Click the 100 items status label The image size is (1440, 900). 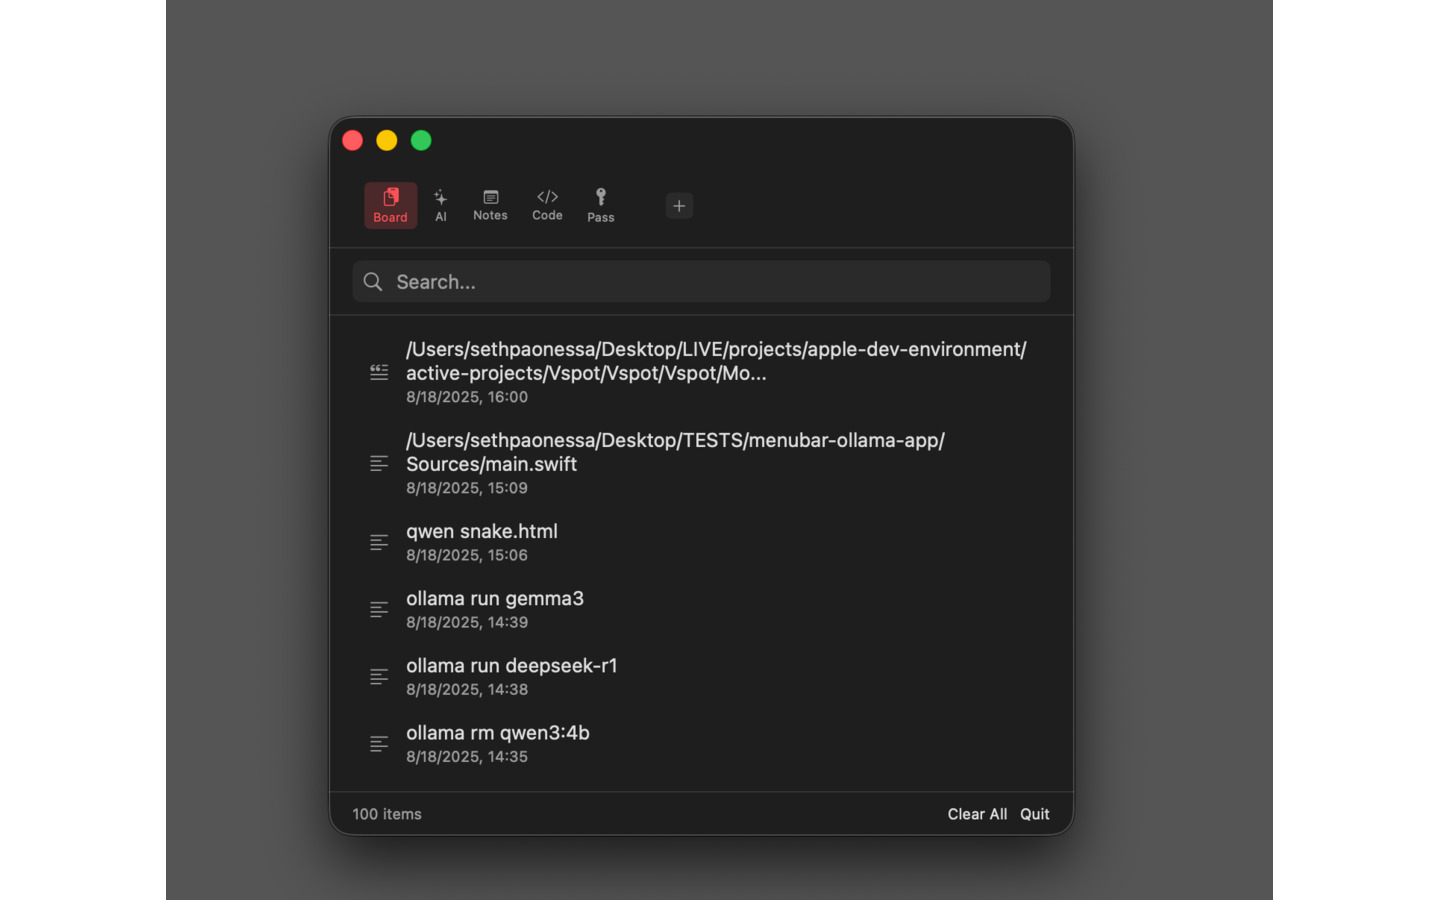point(386,813)
